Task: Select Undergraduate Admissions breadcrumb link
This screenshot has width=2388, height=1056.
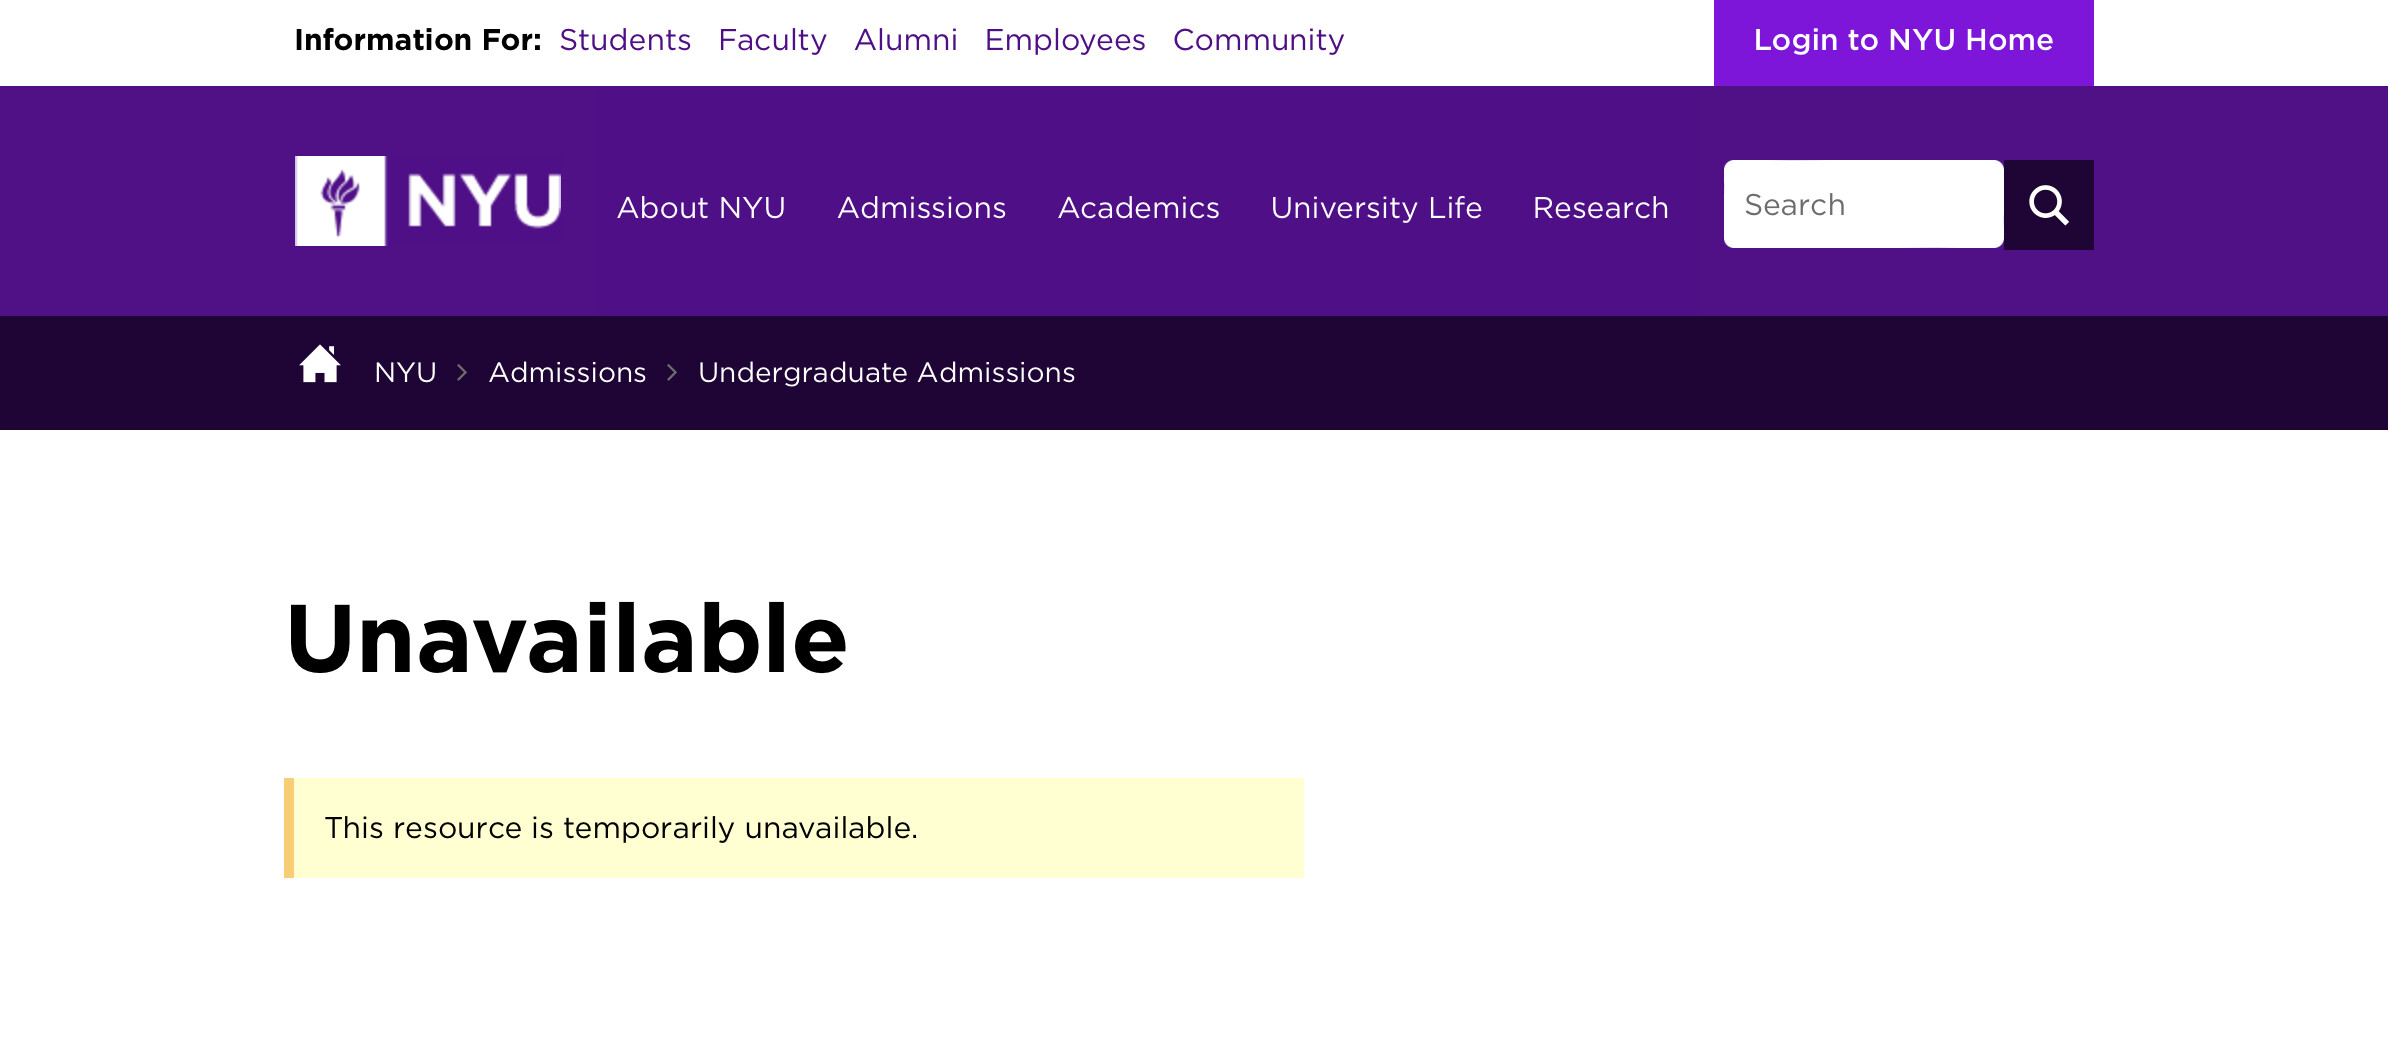Action: coord(886,373)
